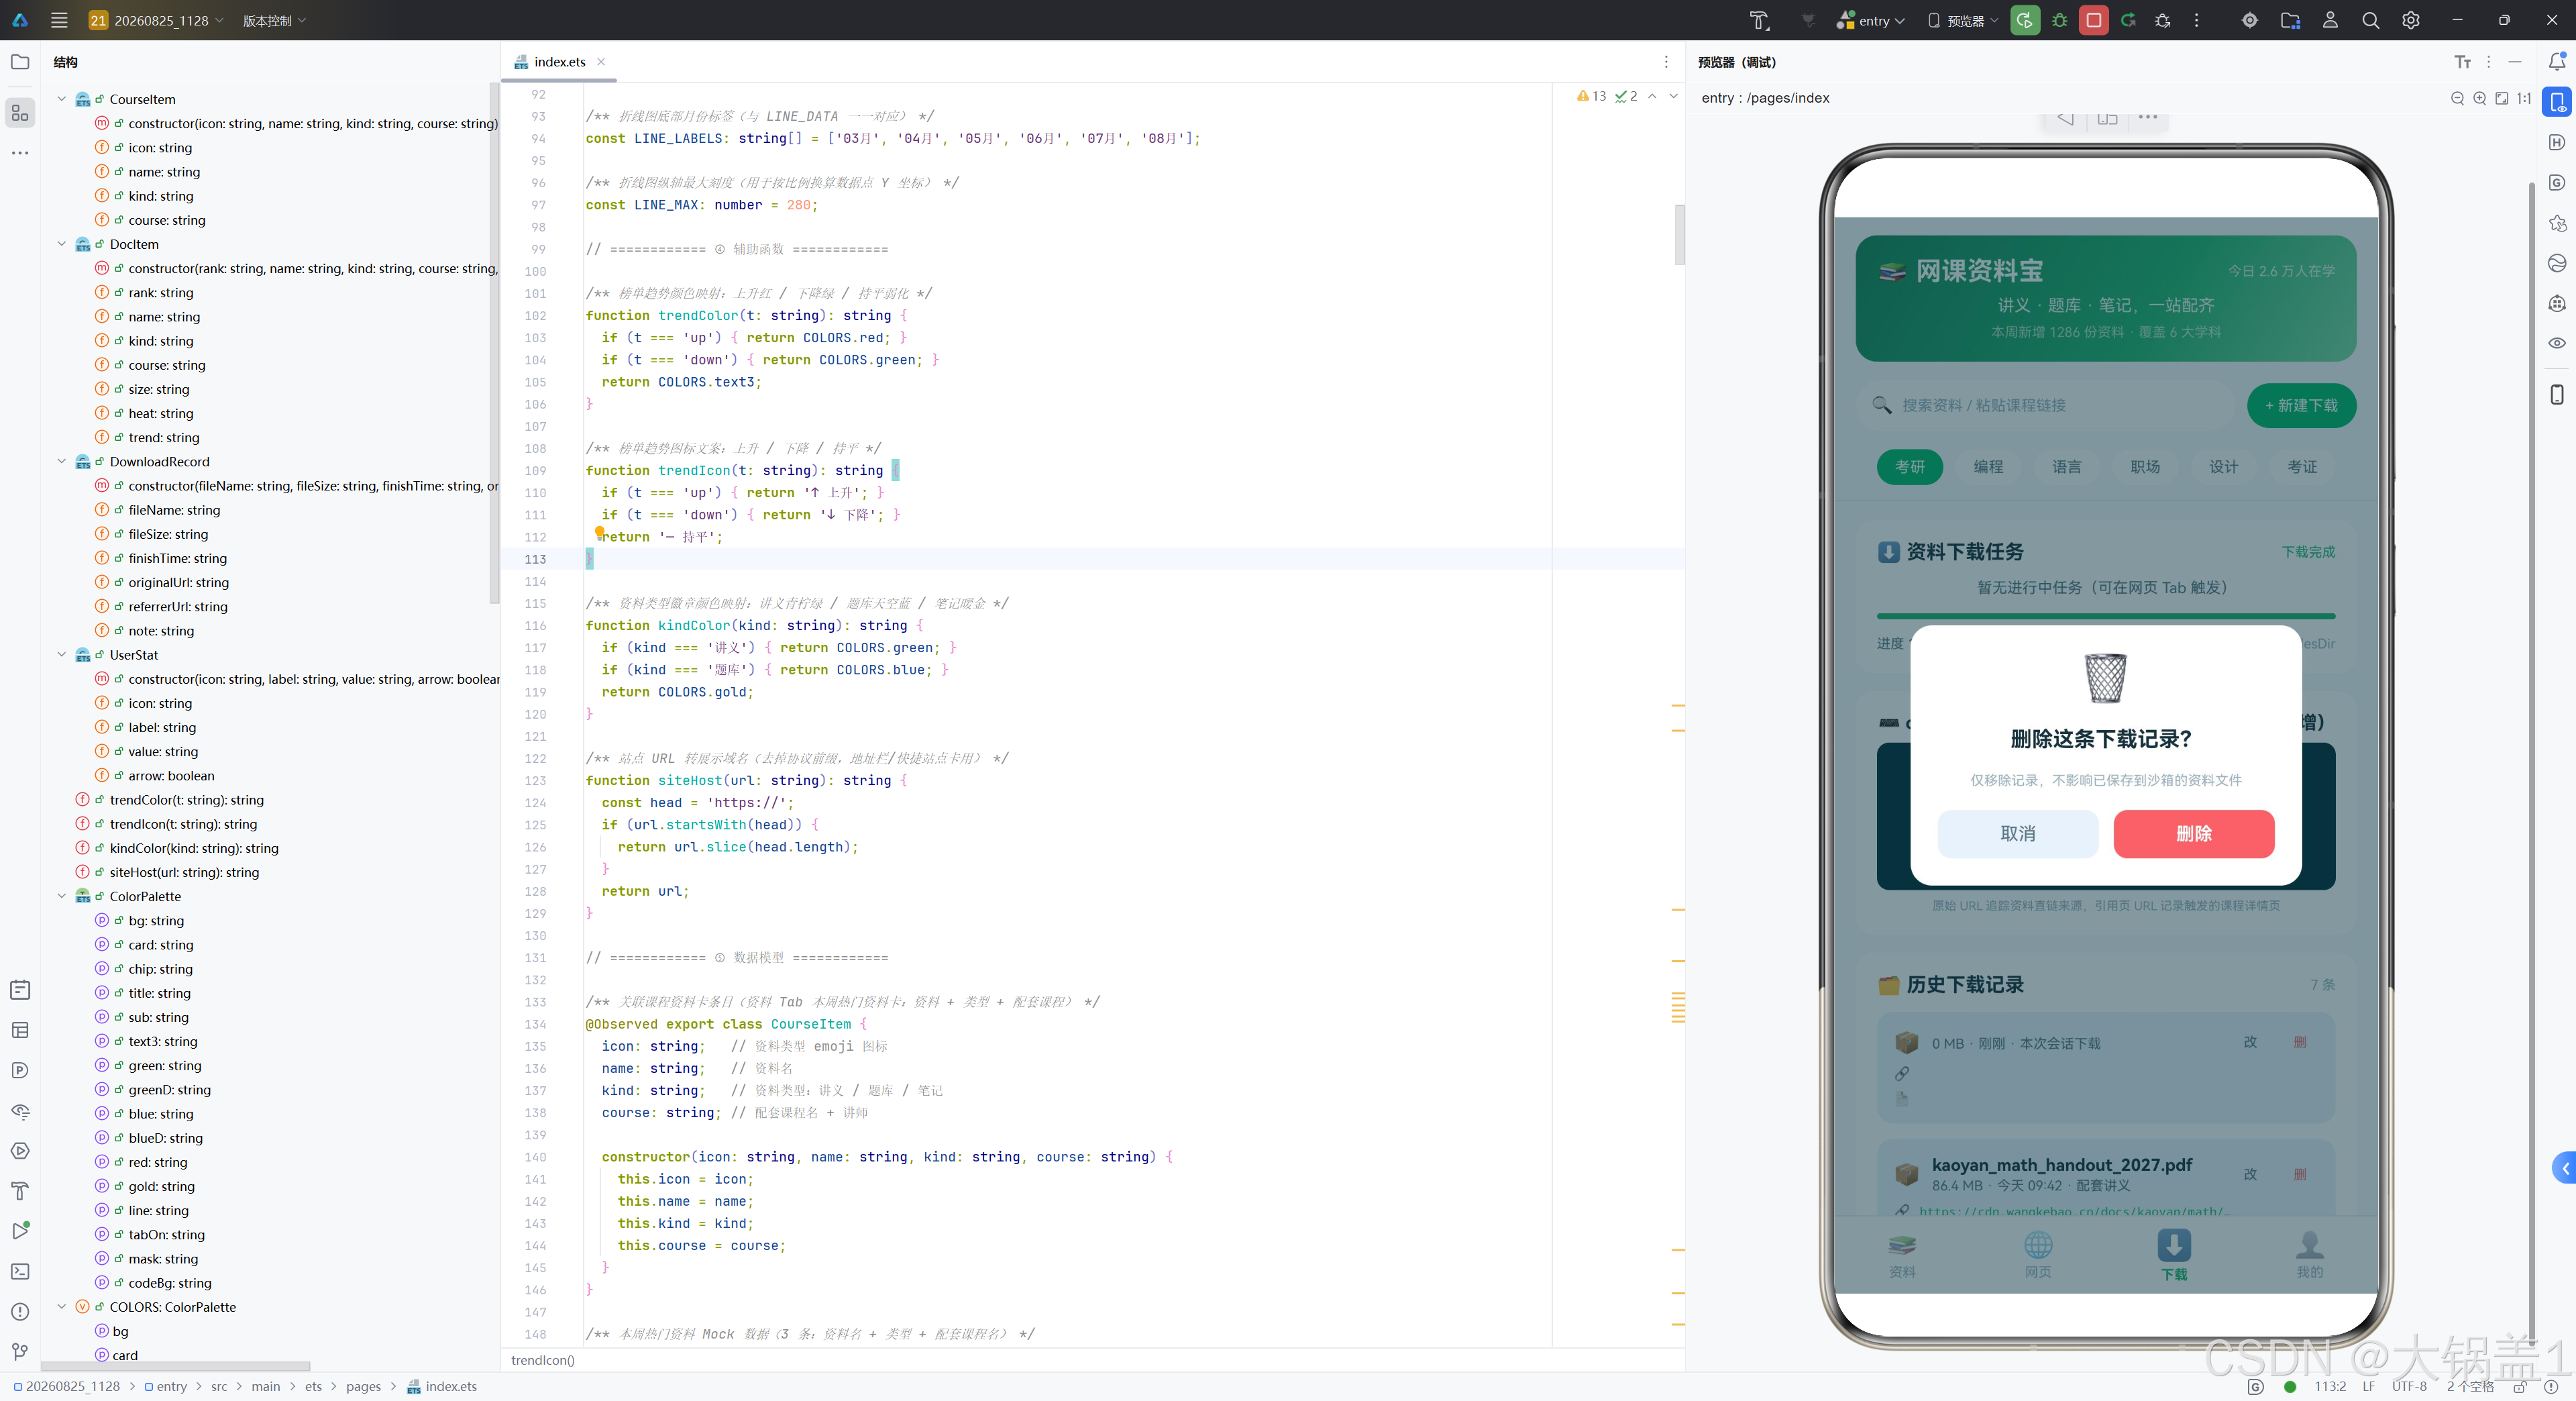2576x1401 pixels.
Task: Open the 资料 bottom tab in preview
Action: (x=1902, y=1256)
